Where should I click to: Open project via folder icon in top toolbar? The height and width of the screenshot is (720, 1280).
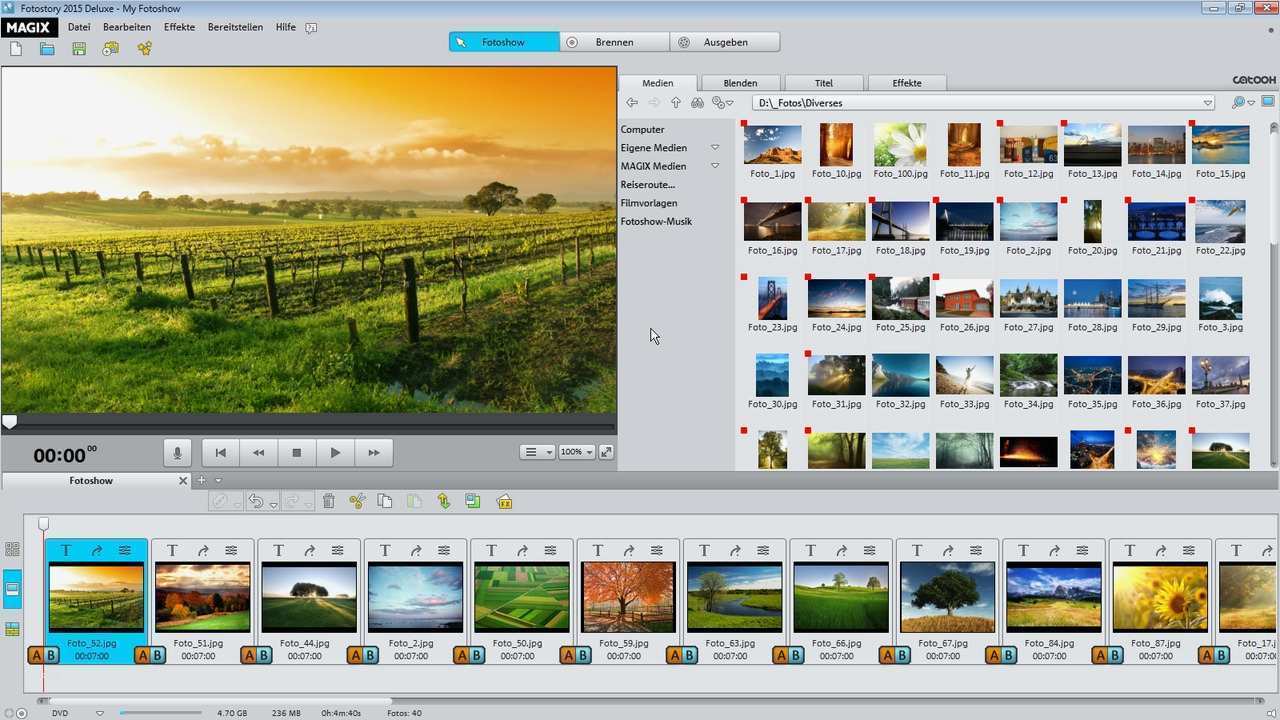47,49
